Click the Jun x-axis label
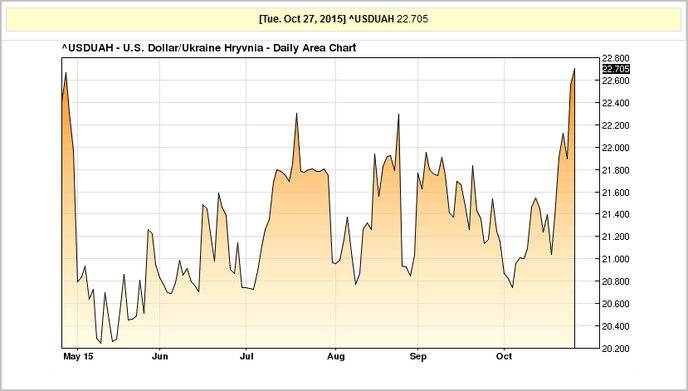This screenshot has height=391, width=688. tap(160, 356)
